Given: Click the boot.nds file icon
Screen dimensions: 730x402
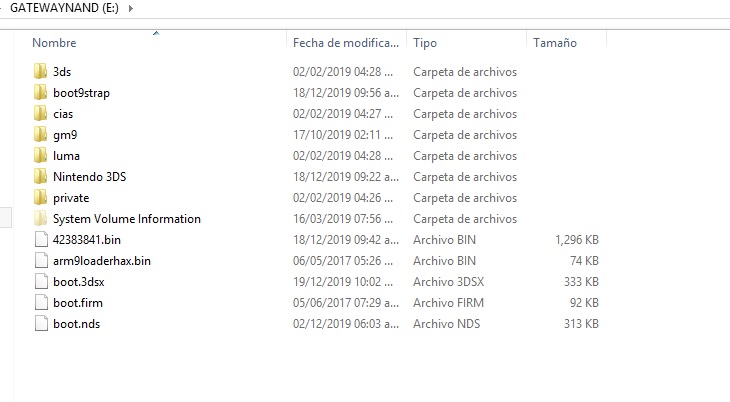Looking at the screenshot, I should tap(41, 323).
